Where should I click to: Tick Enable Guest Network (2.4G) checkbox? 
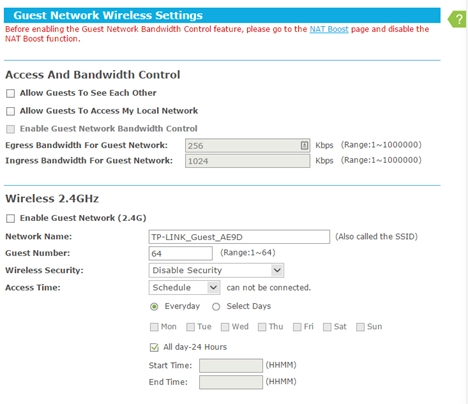coord(10,218)
